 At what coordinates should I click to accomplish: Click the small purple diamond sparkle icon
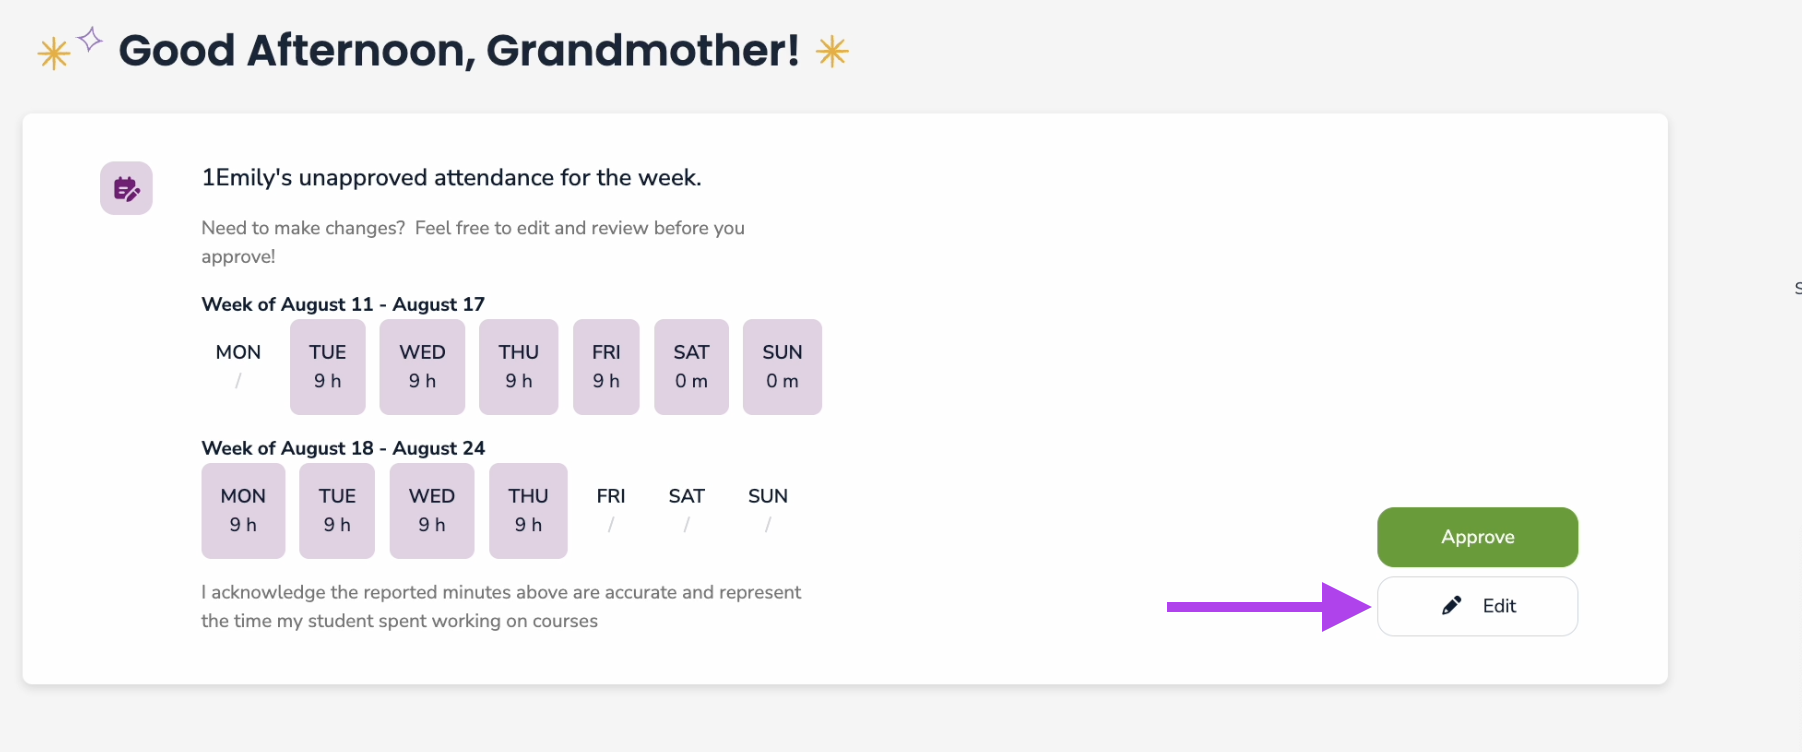coord(90,39)
